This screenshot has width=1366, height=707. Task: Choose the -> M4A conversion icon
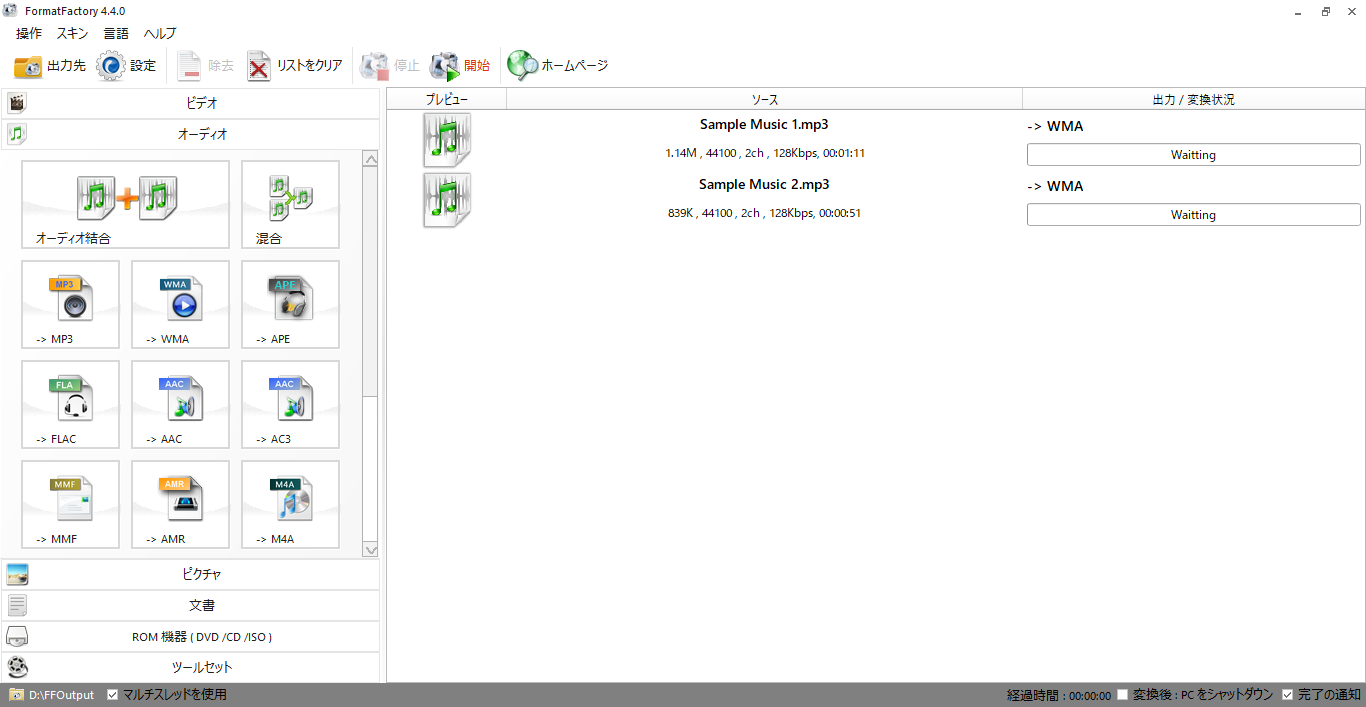point(290,505)
